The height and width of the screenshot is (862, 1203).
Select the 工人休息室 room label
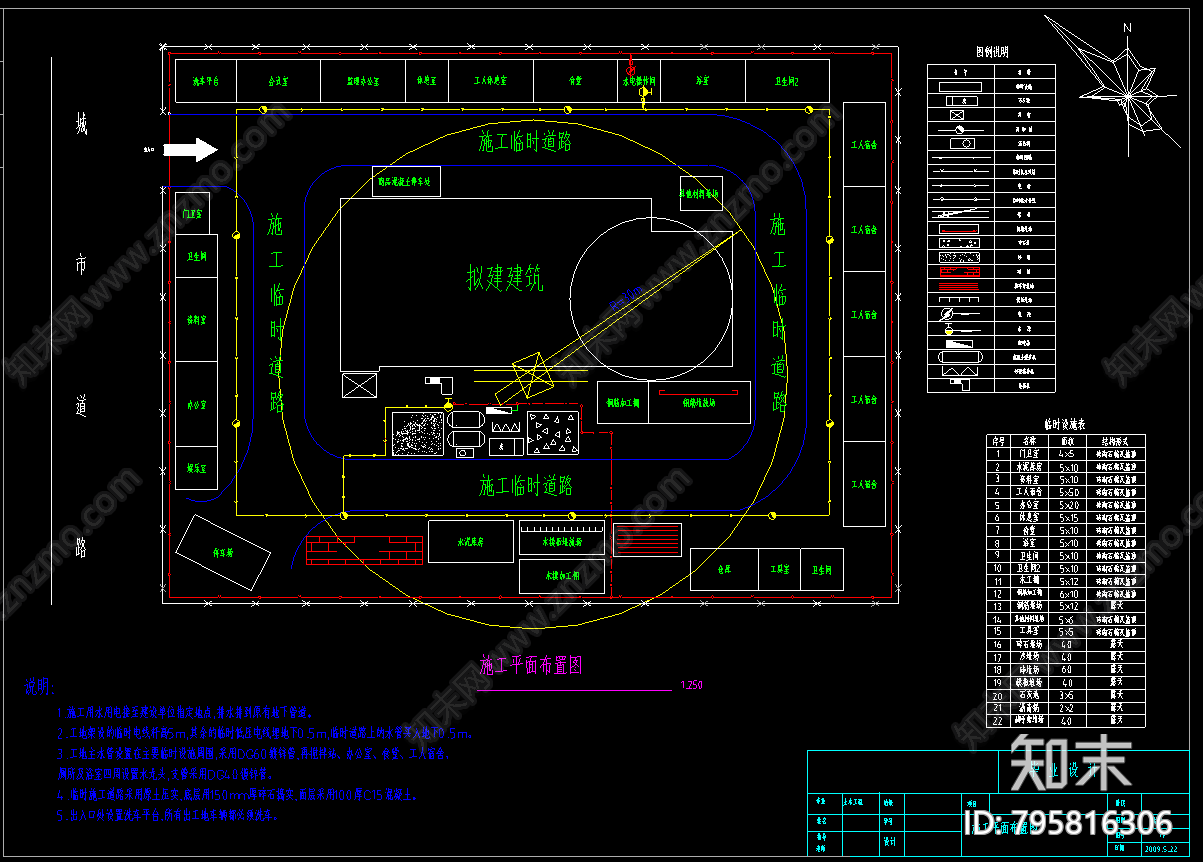(490, 81)
